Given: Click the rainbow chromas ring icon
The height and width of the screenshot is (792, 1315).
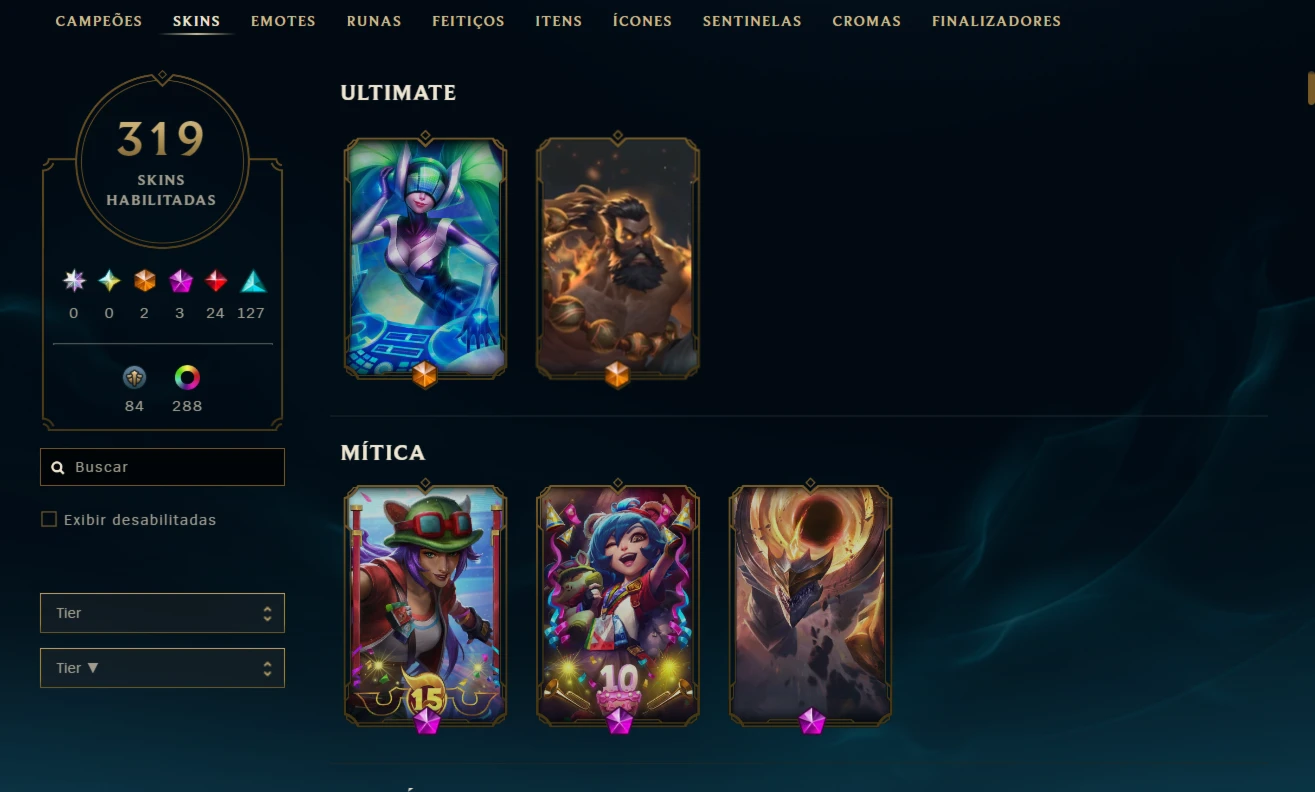Looking at the screenshot, I should (x=187, y=377).
